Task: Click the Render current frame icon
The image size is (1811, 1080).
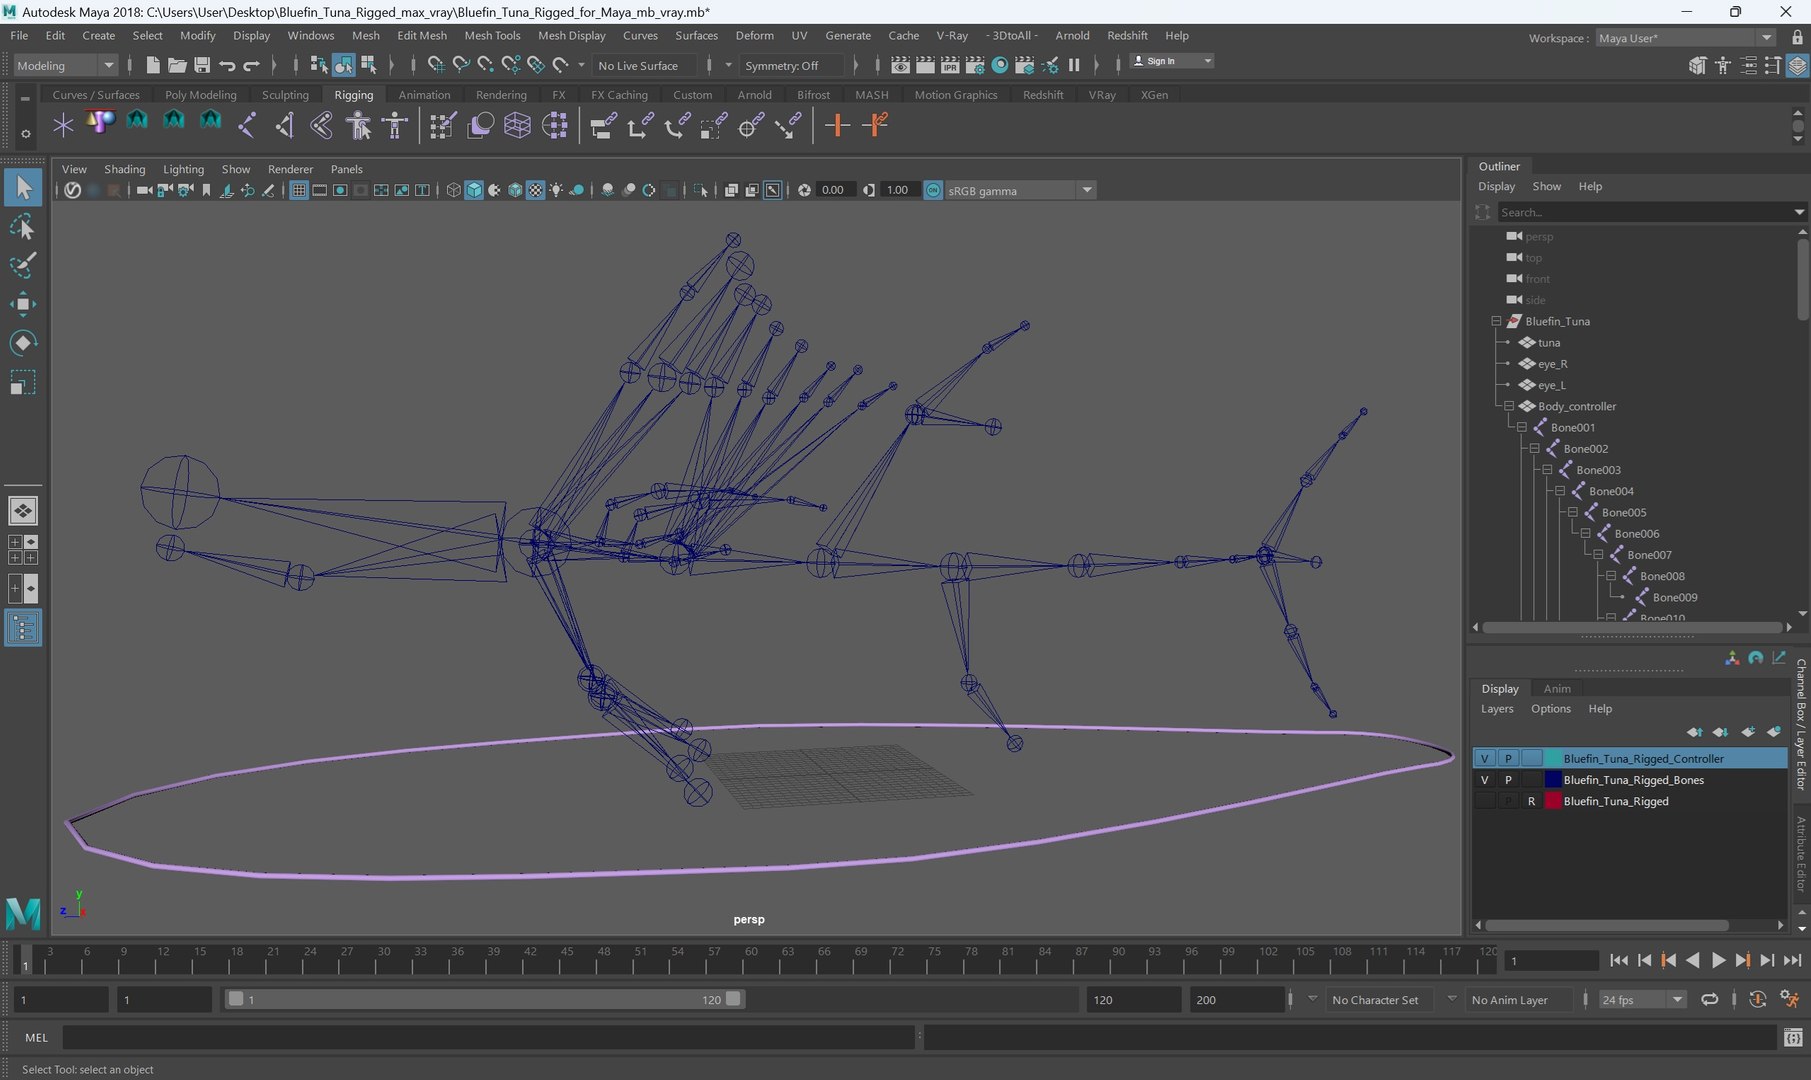Action: tap(925, 65)
